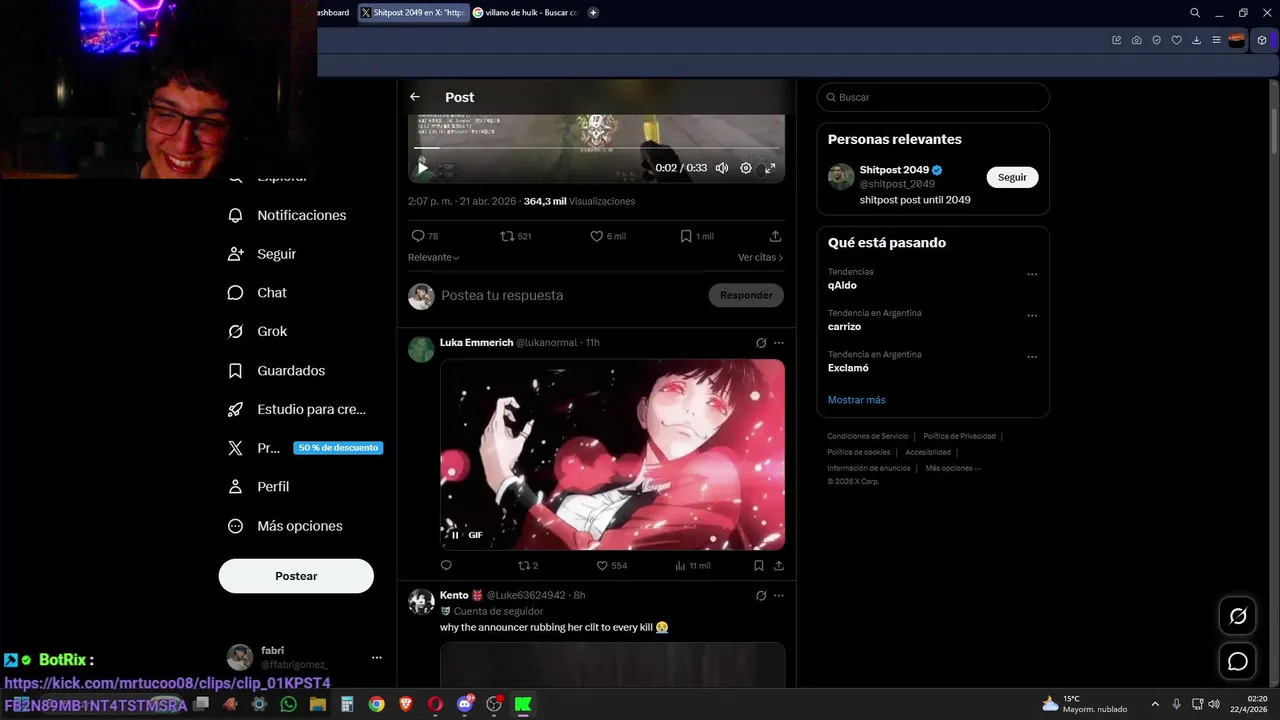Viewport: 1280px width, 720px height.
Task: Open Luka Emmerich's profile name
Action: coord(476,342)
